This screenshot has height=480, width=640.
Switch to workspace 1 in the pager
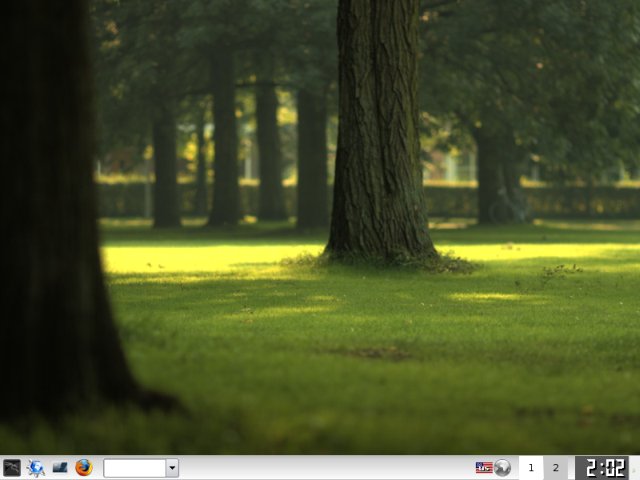point(531,467)
